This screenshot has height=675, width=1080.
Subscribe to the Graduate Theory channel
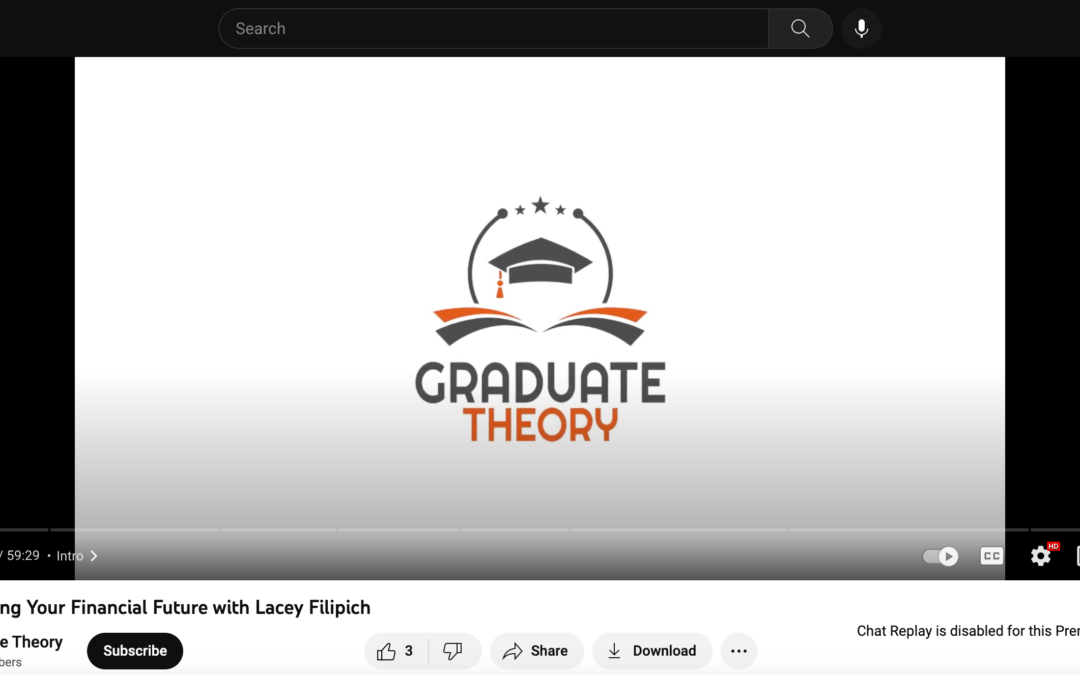click(x=135, y=651)
